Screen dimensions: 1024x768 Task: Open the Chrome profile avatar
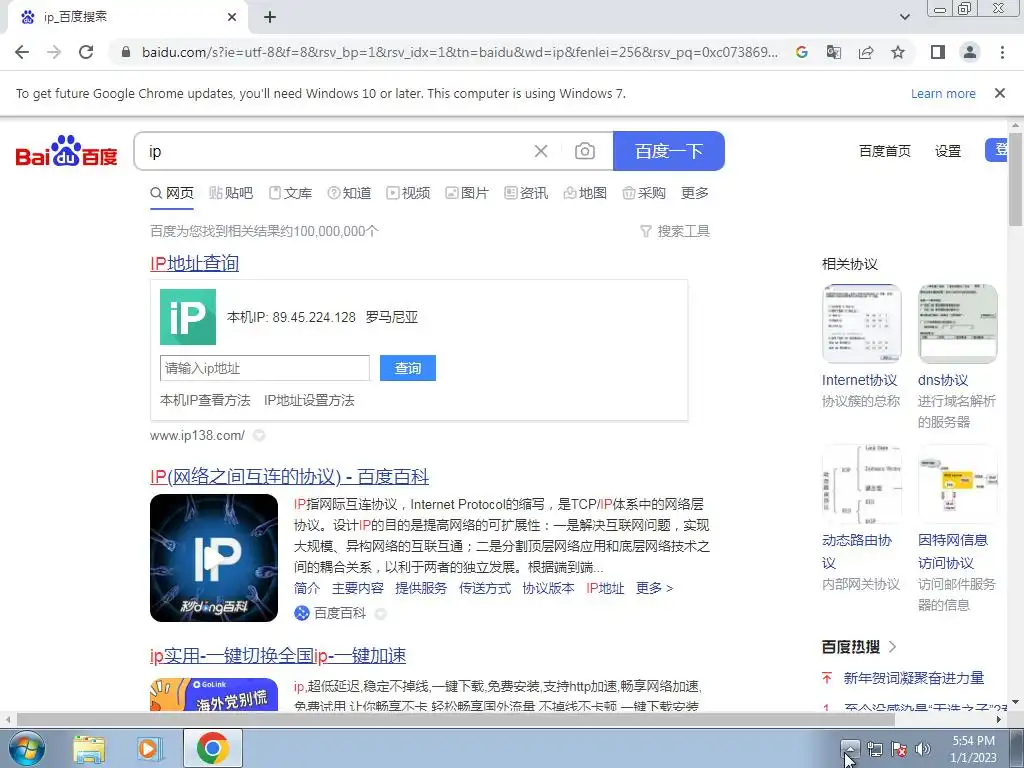970,52
